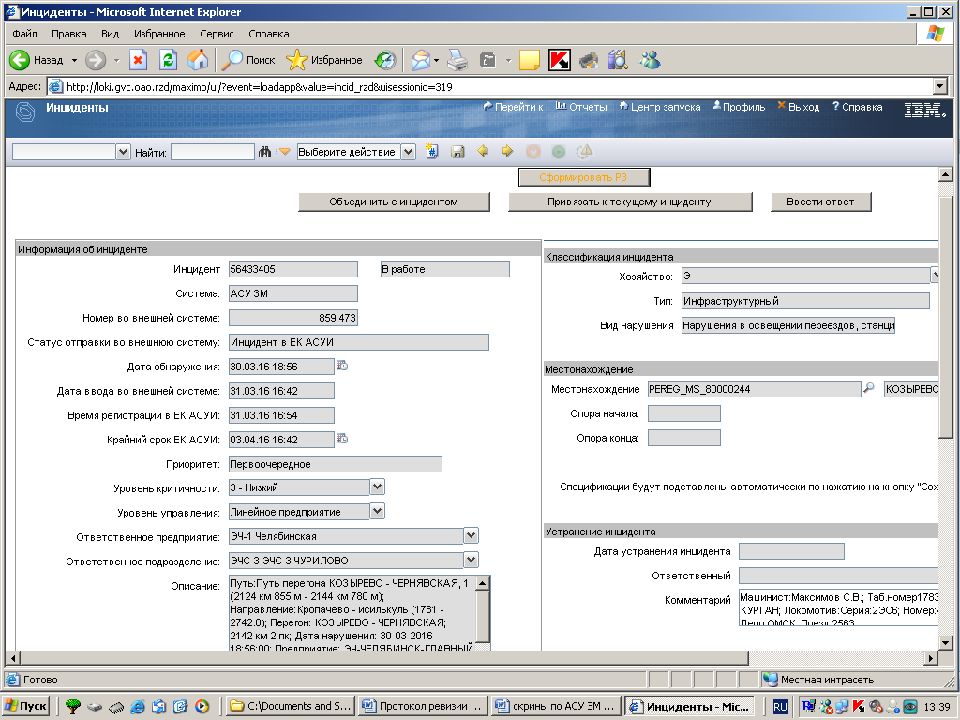Open Home page with house icon

[x=197, y=60]
